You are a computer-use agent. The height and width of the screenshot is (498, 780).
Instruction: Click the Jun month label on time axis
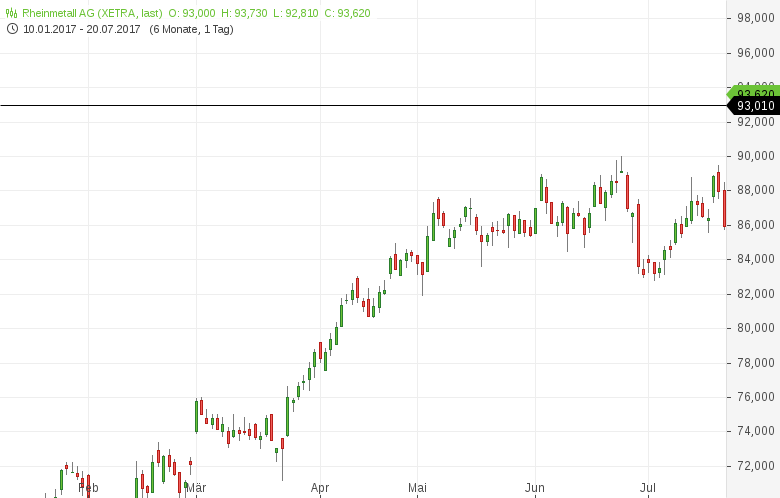click(x=535, y=488)
